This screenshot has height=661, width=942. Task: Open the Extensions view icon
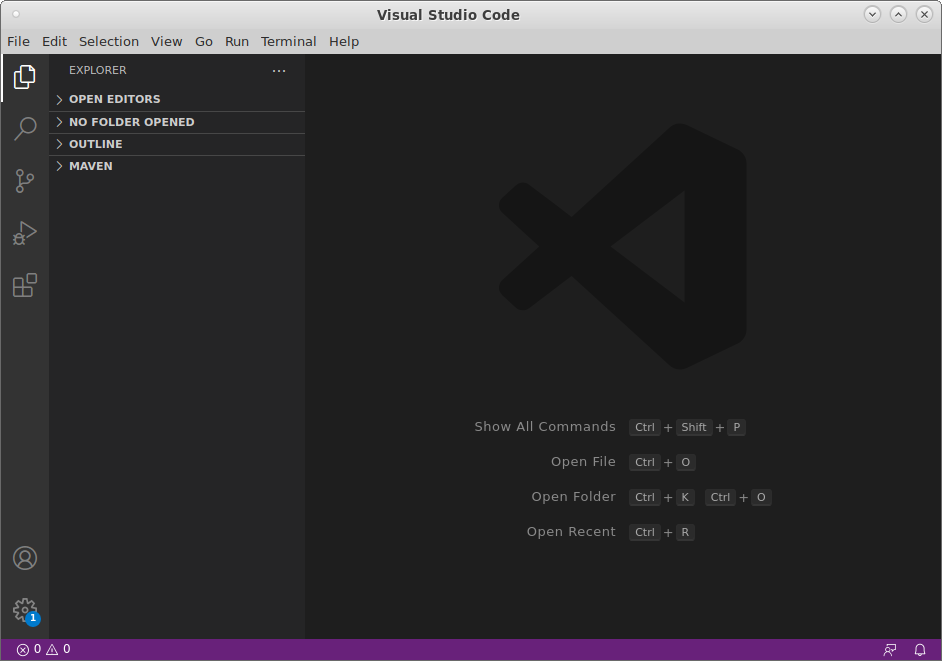(25, 285)
